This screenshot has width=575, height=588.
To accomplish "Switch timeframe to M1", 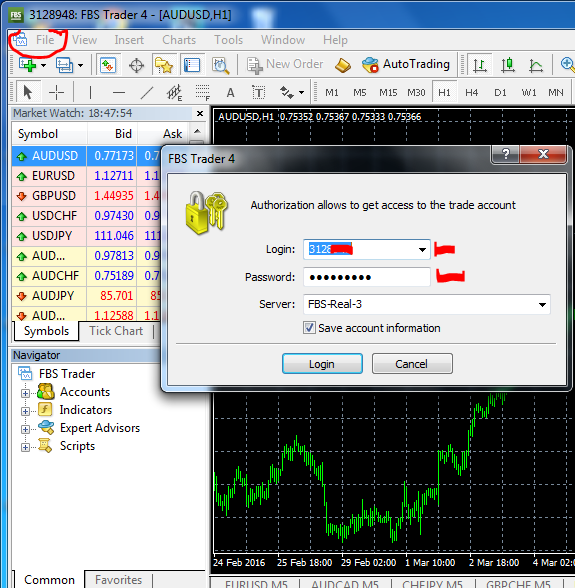I will [332, 92].
